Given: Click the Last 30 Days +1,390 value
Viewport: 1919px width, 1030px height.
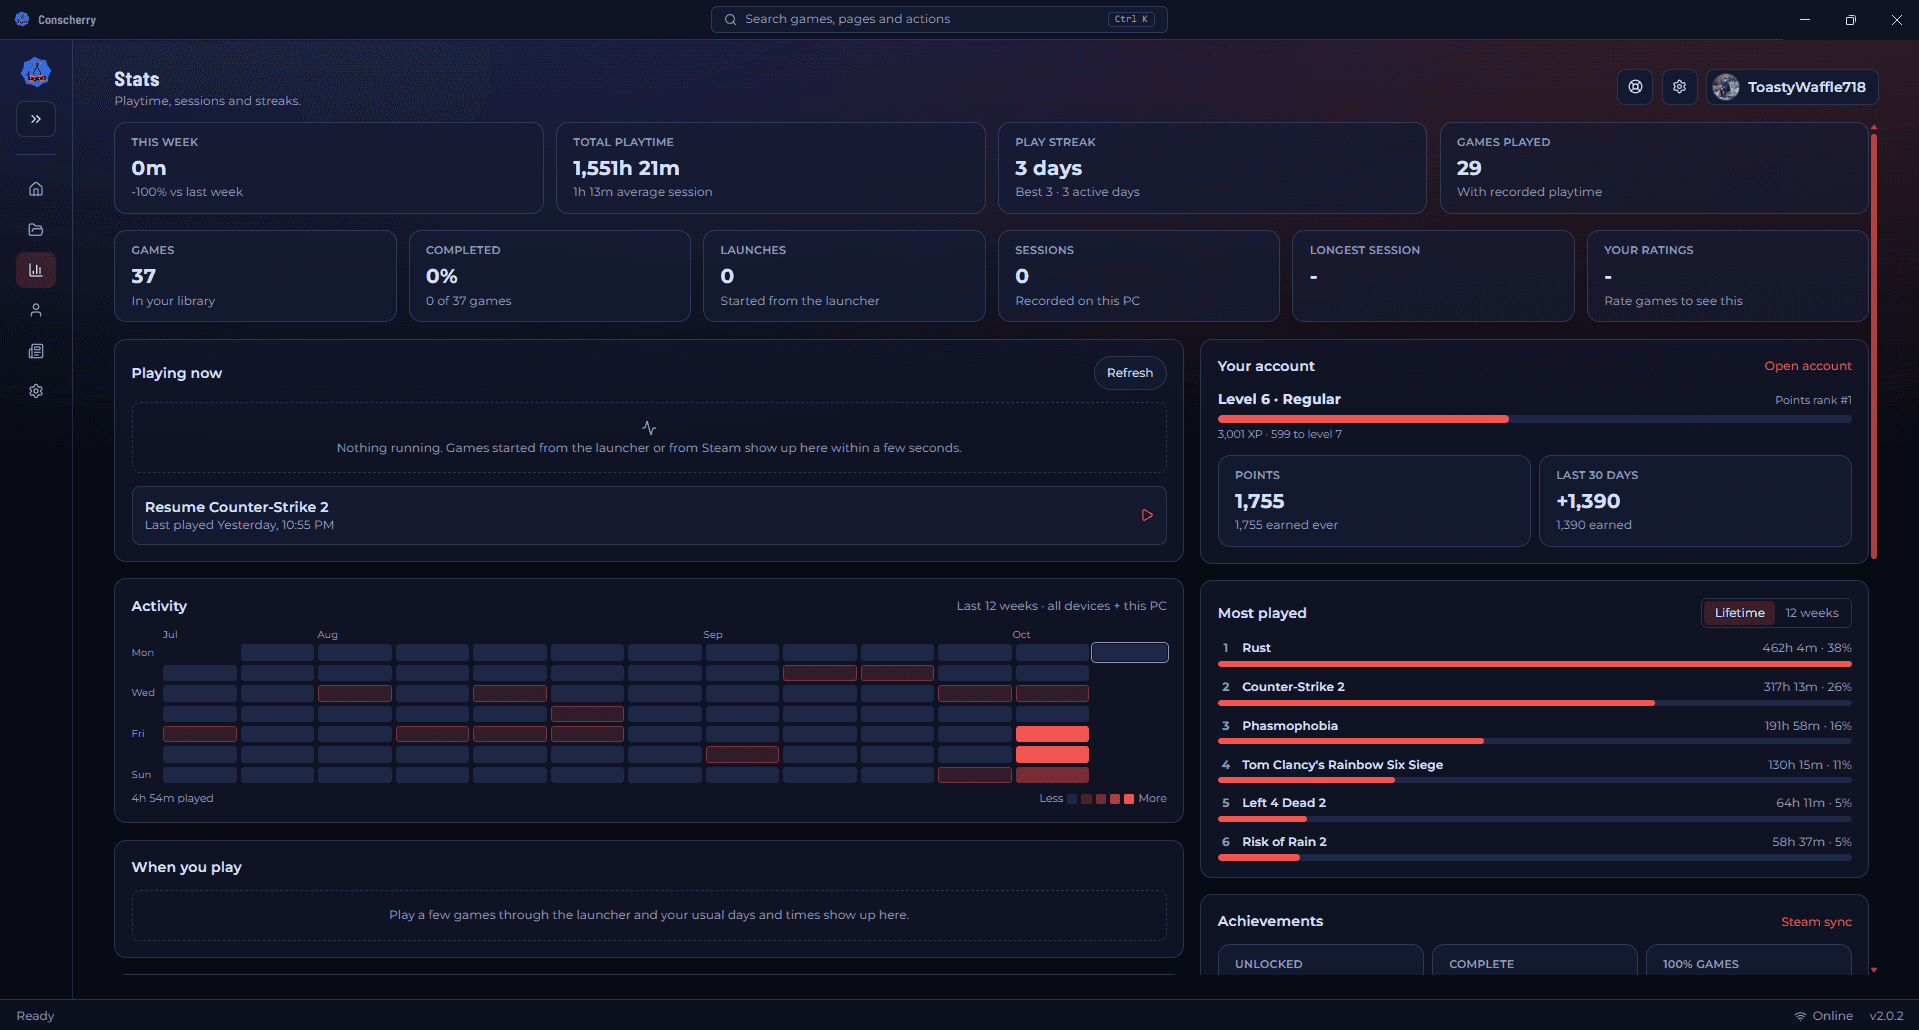Looking at the screenshot, I should [1588, 501].
